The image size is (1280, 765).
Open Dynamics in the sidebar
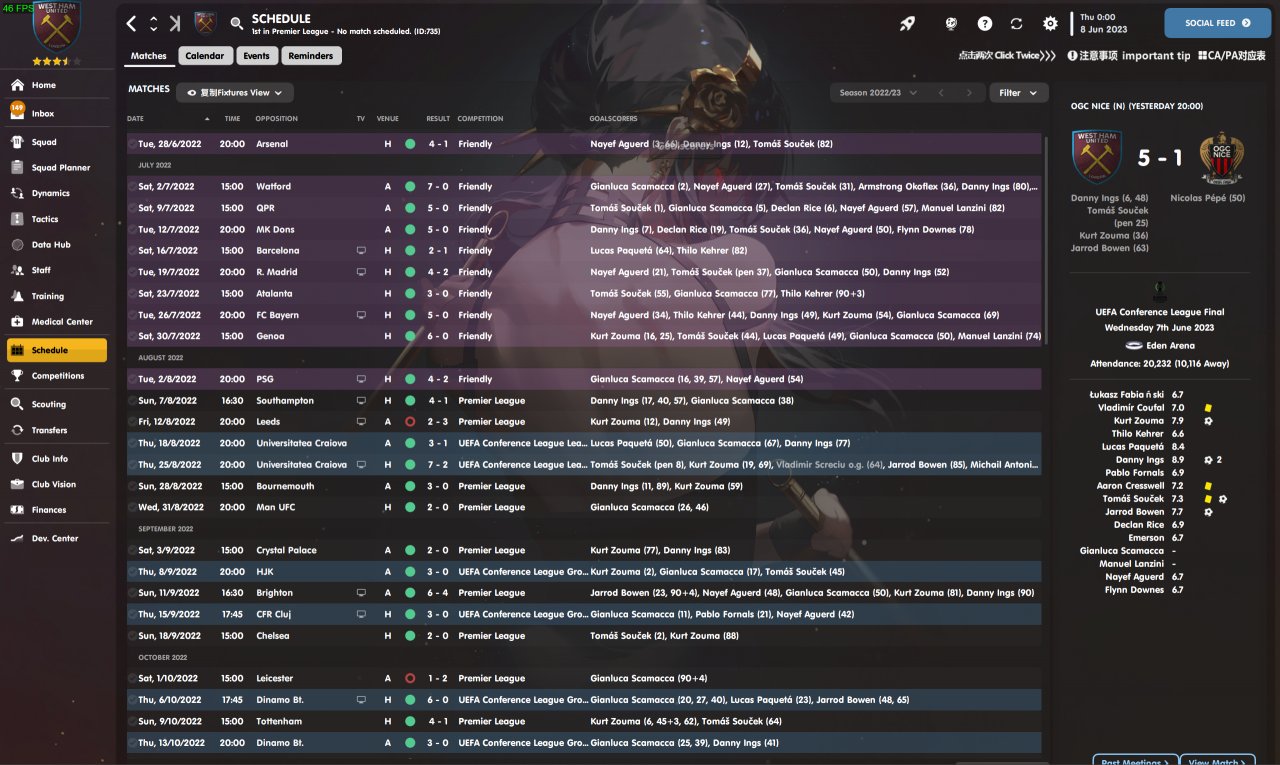click(x=57, y=193)
